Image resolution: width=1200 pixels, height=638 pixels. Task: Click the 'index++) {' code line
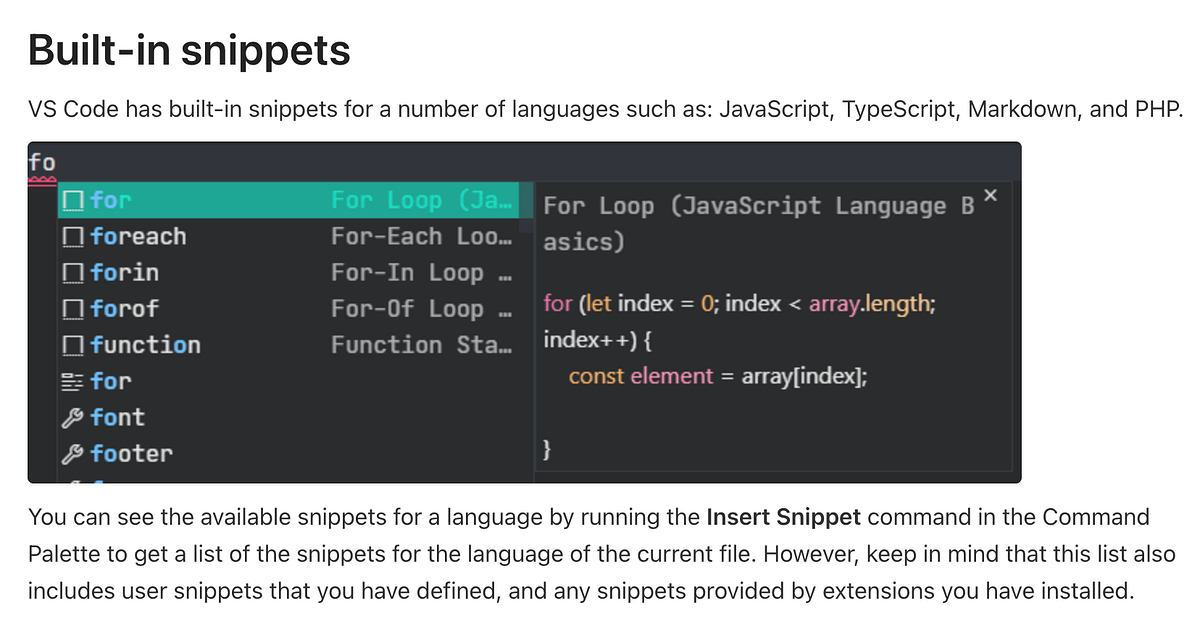(x=598, y=340)
